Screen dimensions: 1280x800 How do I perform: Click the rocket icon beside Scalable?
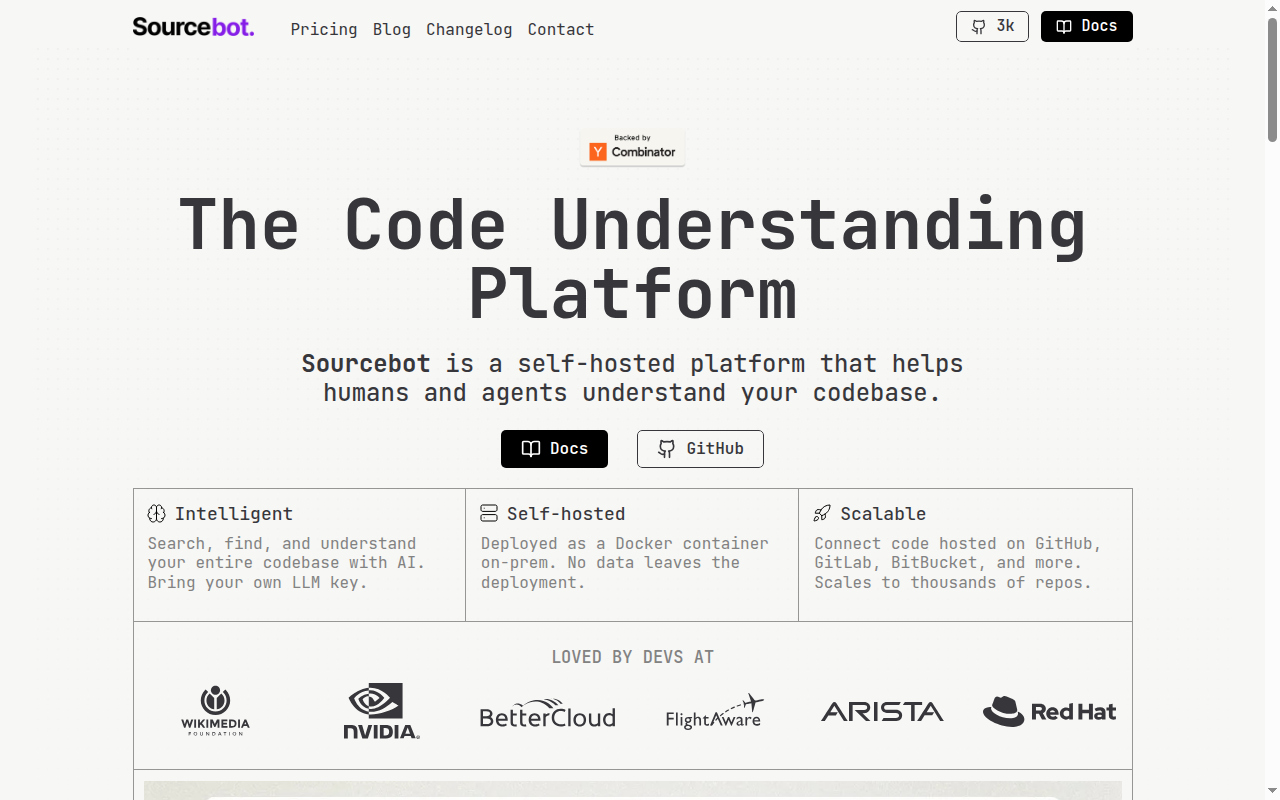point(822,514)
